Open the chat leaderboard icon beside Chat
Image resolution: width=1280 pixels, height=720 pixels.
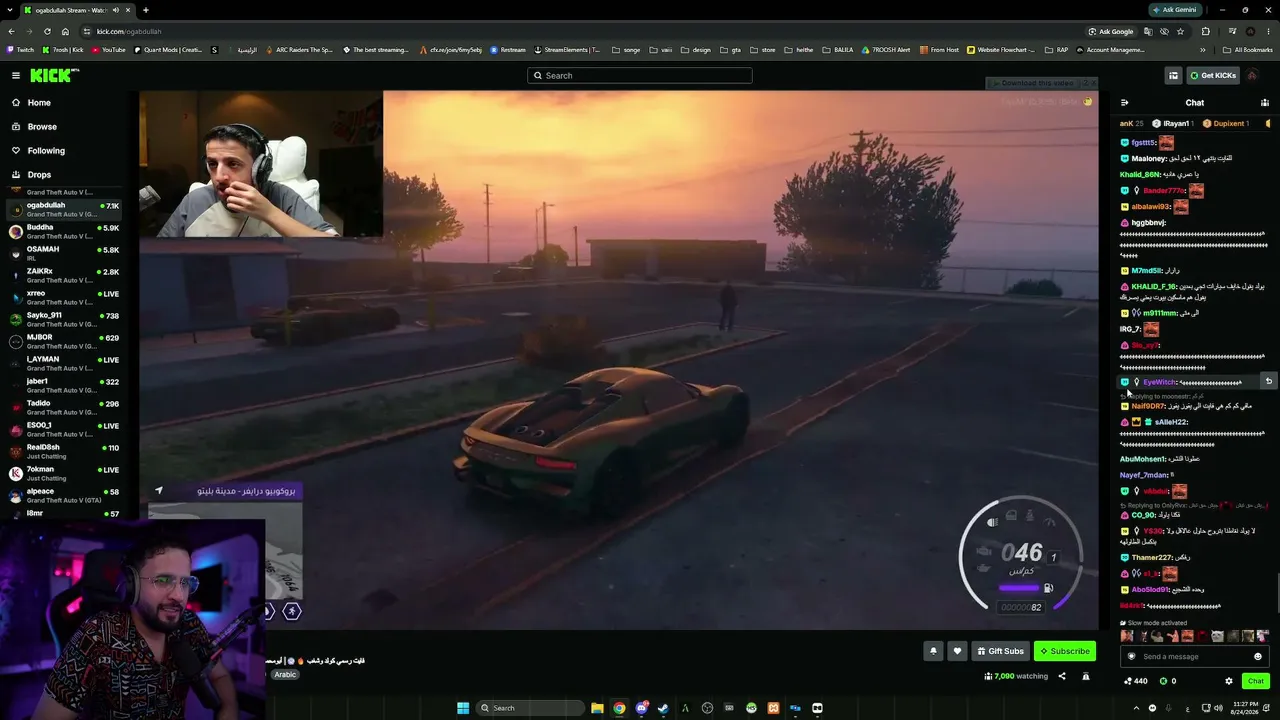coord(1265,103)
